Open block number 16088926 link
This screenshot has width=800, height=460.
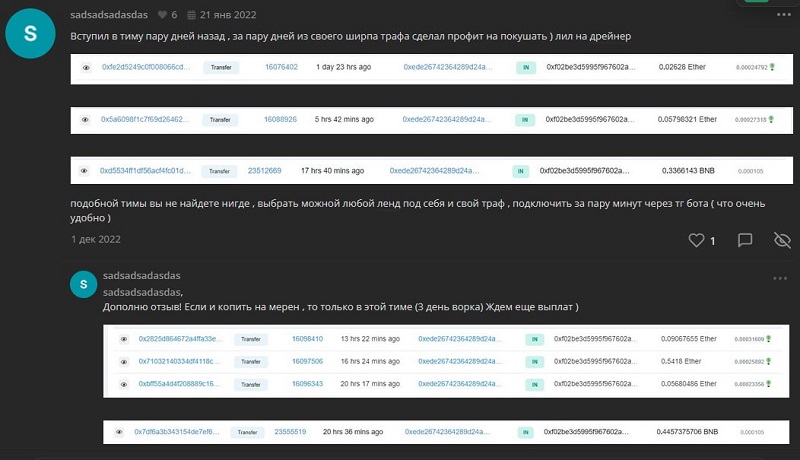[x=280, y=119]
